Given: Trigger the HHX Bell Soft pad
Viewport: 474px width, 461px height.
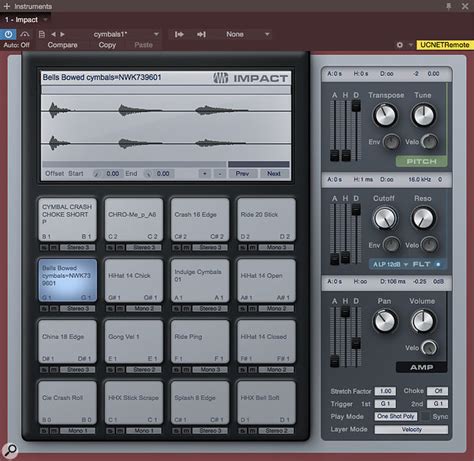Looking at the screenshot, I should point(266,403).
